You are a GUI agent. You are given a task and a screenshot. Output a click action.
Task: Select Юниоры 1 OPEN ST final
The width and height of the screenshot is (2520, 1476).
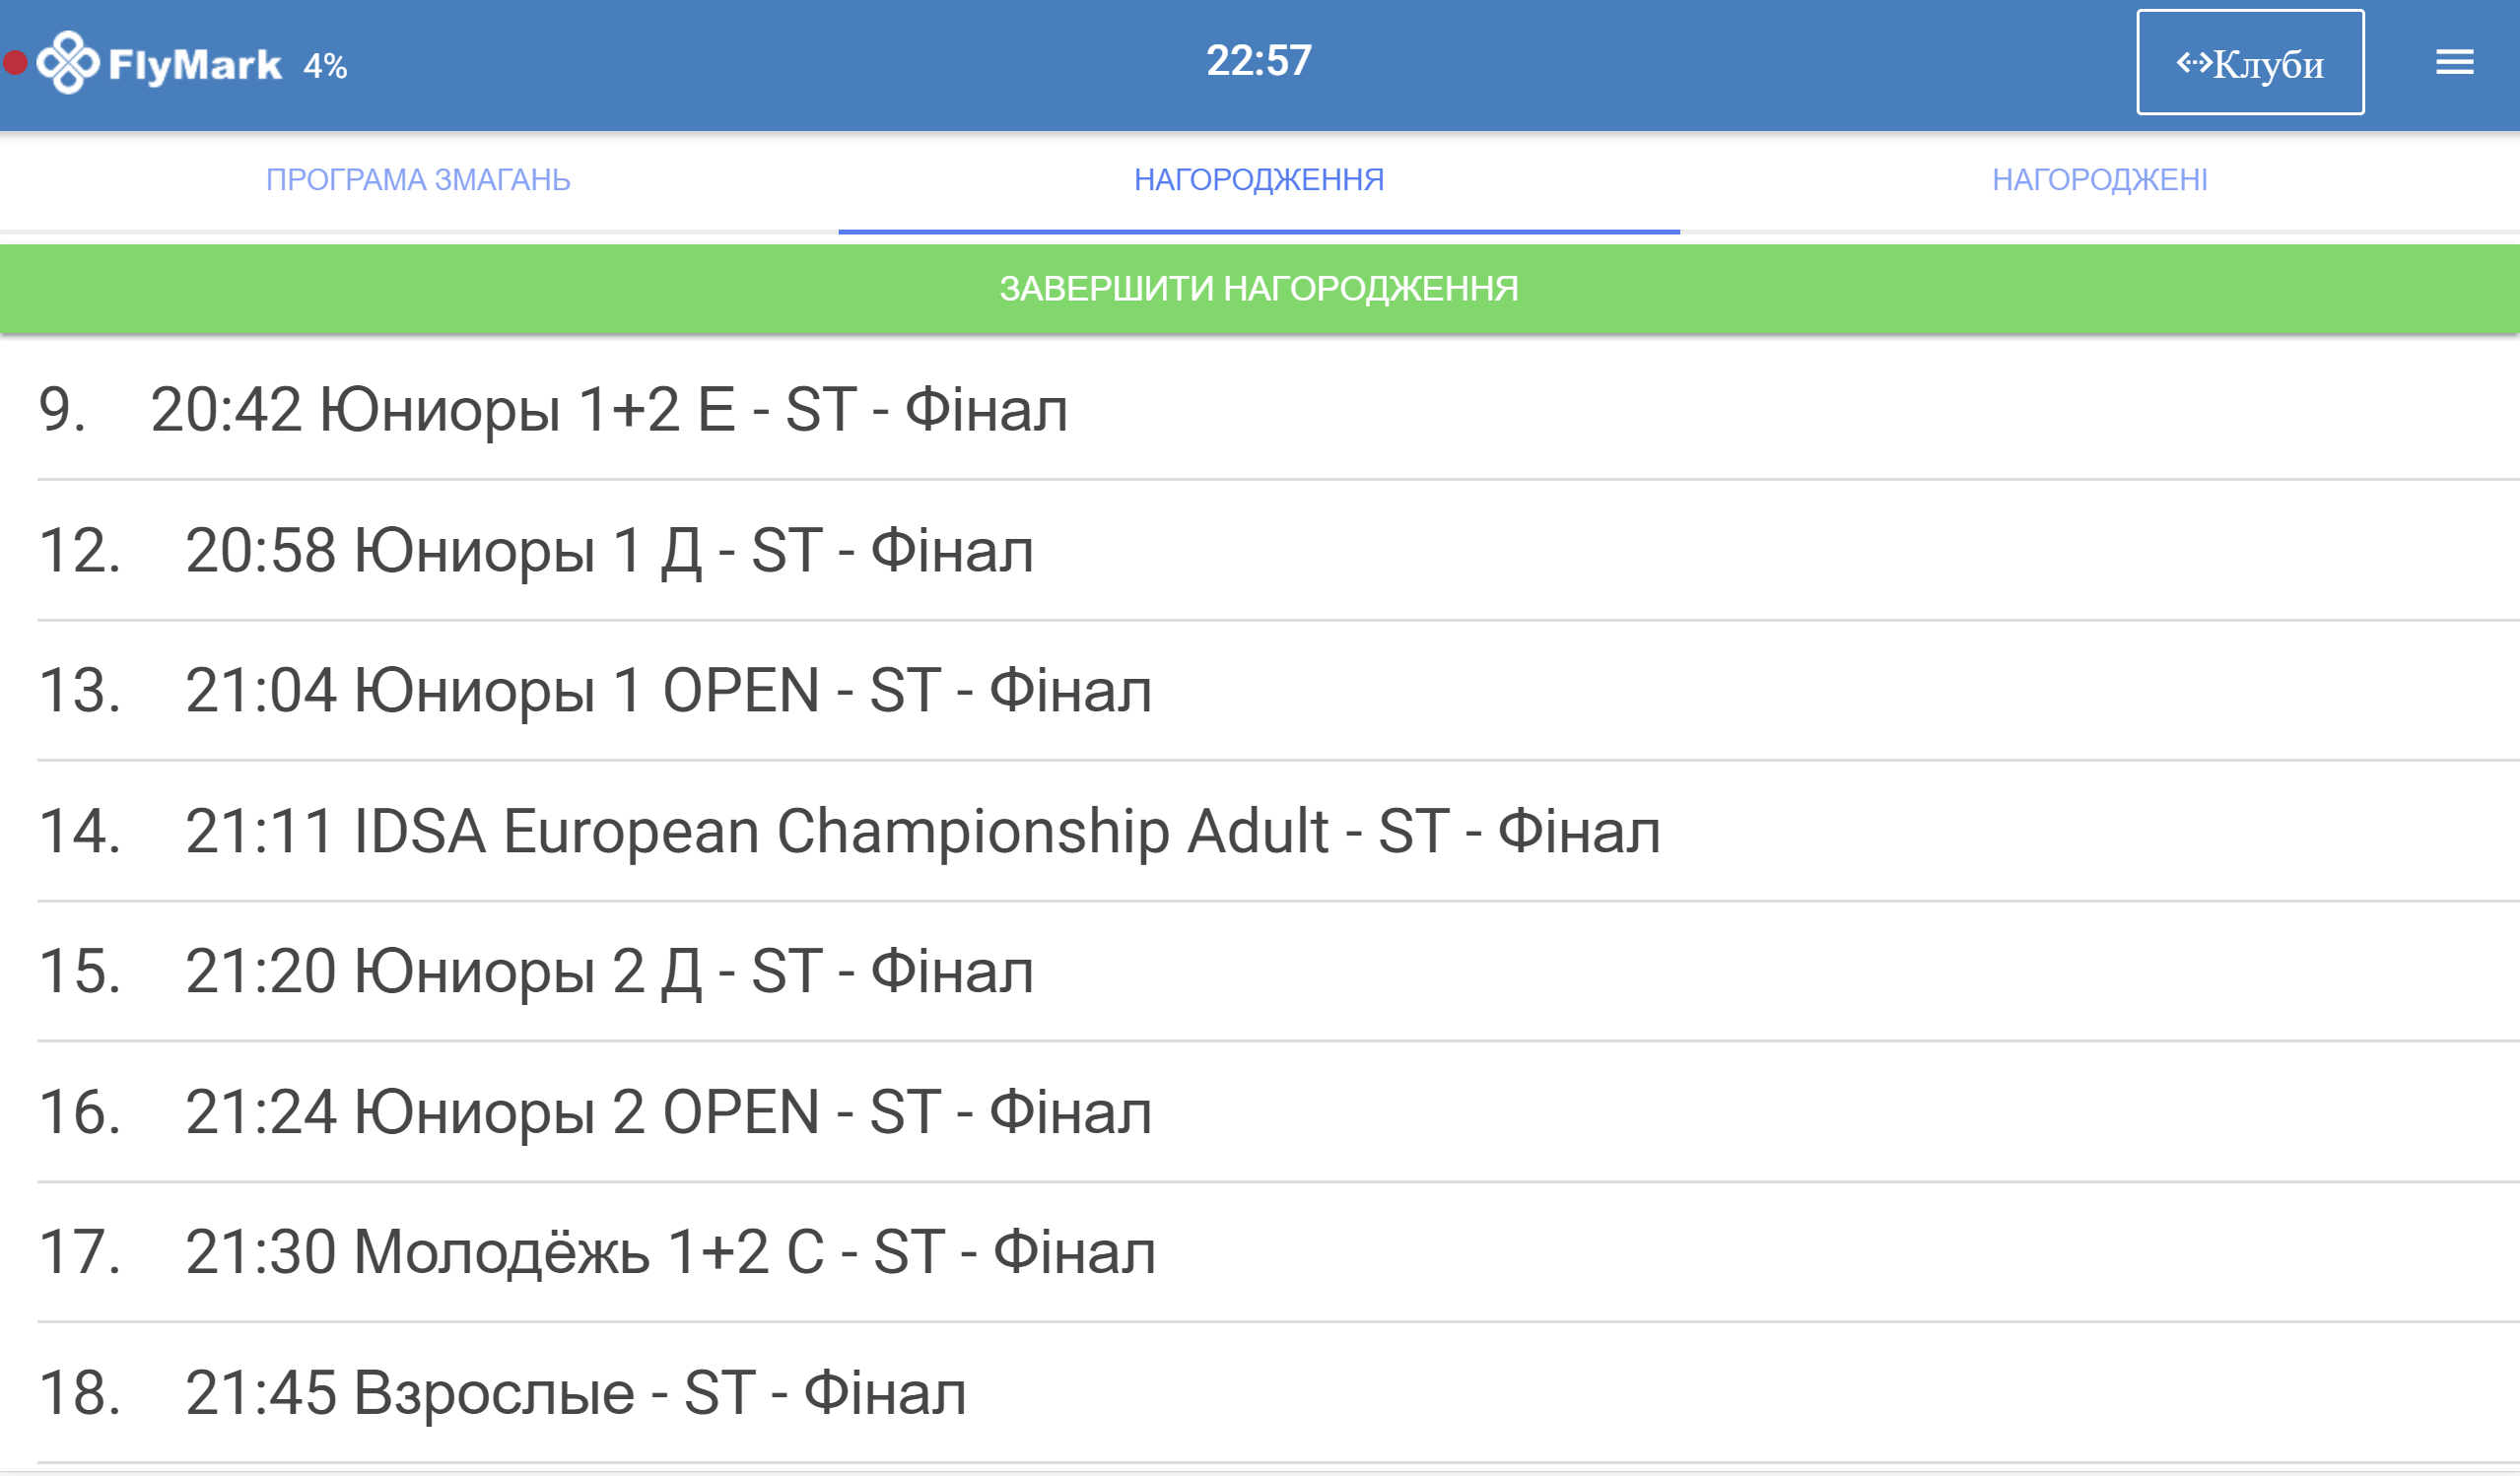pos(668,691)
